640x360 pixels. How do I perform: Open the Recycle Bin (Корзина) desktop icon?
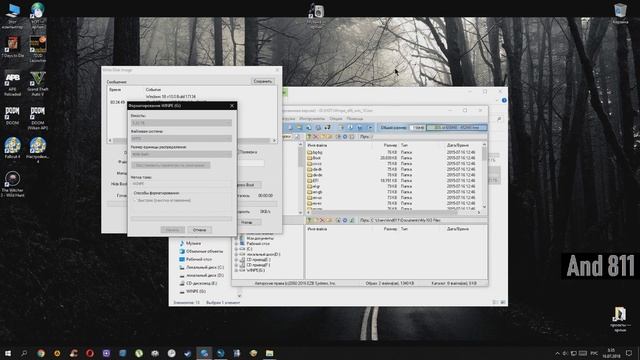click(x=620, y=13)
